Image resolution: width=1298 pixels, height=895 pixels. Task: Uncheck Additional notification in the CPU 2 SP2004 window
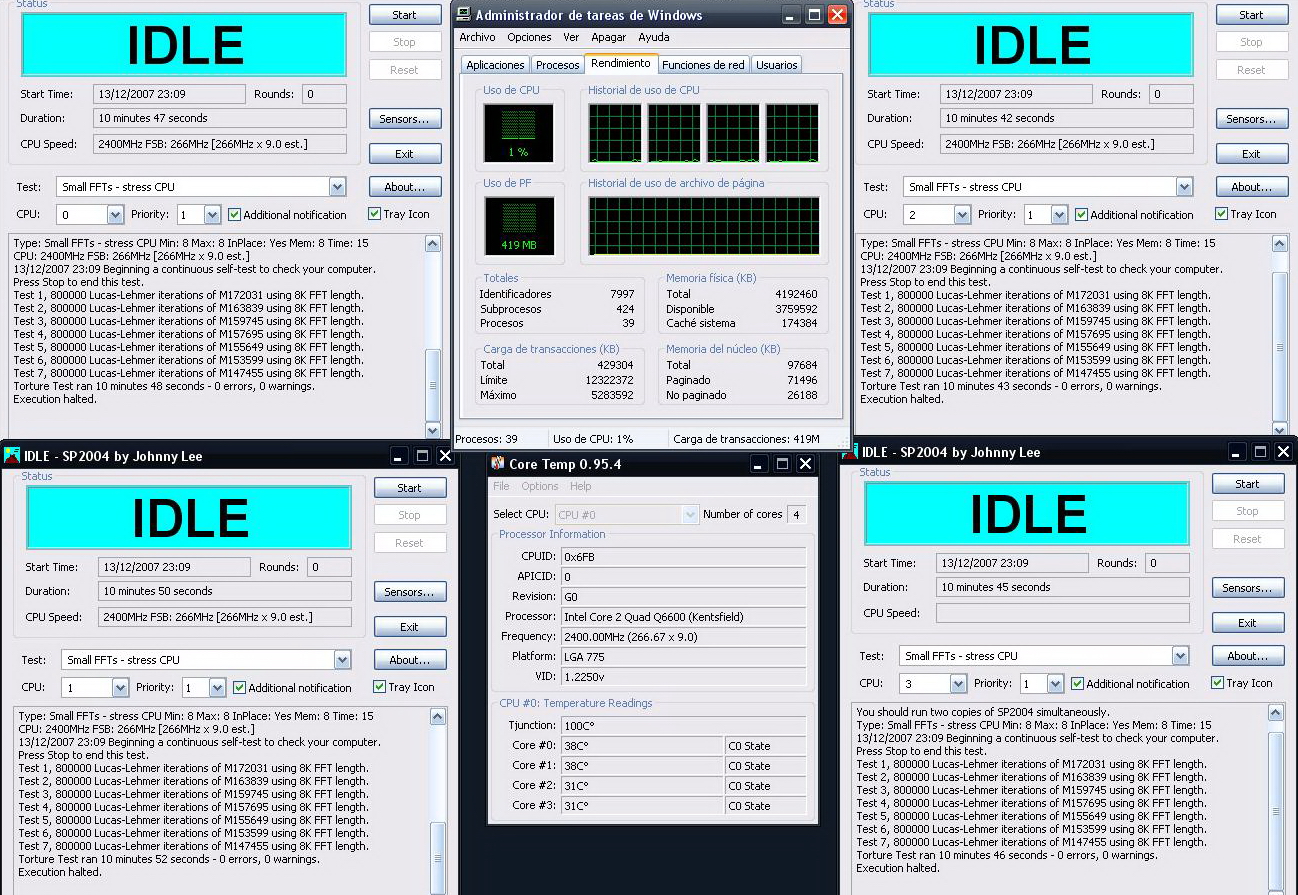pos(1081,214)
